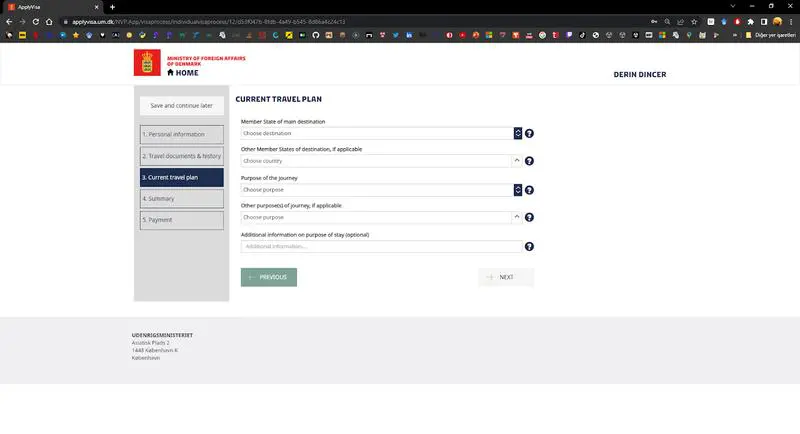Click caret of Other Member States dropdown
The image size is (800, 434).
pyautogui.click(x=517, y=161)
